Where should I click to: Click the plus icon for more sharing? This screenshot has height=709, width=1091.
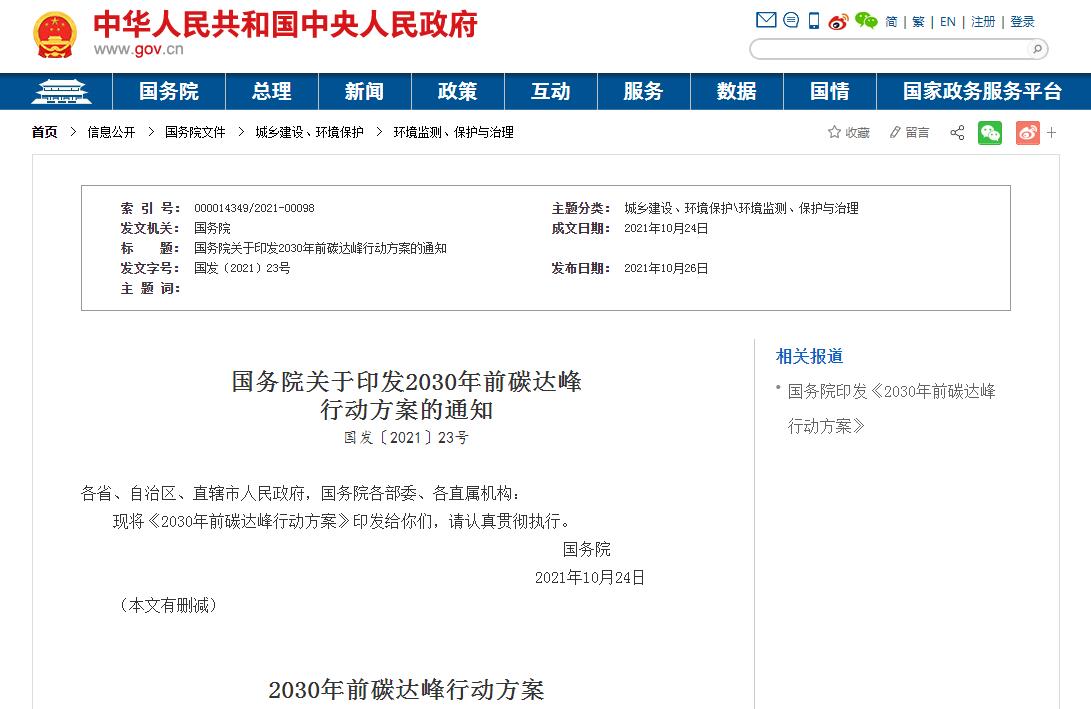[x=1051, y=132]
